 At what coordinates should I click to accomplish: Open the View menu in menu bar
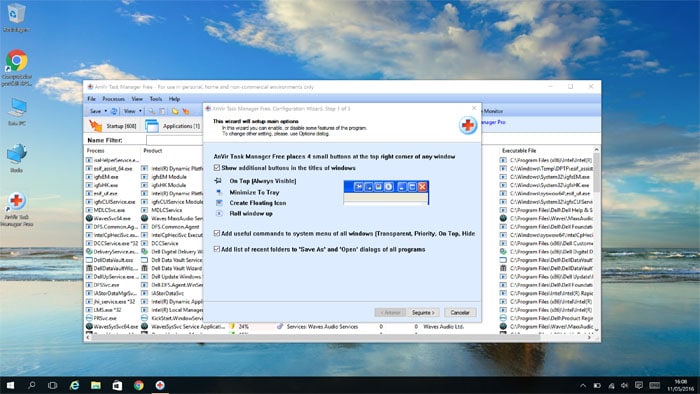pos(137,99)
